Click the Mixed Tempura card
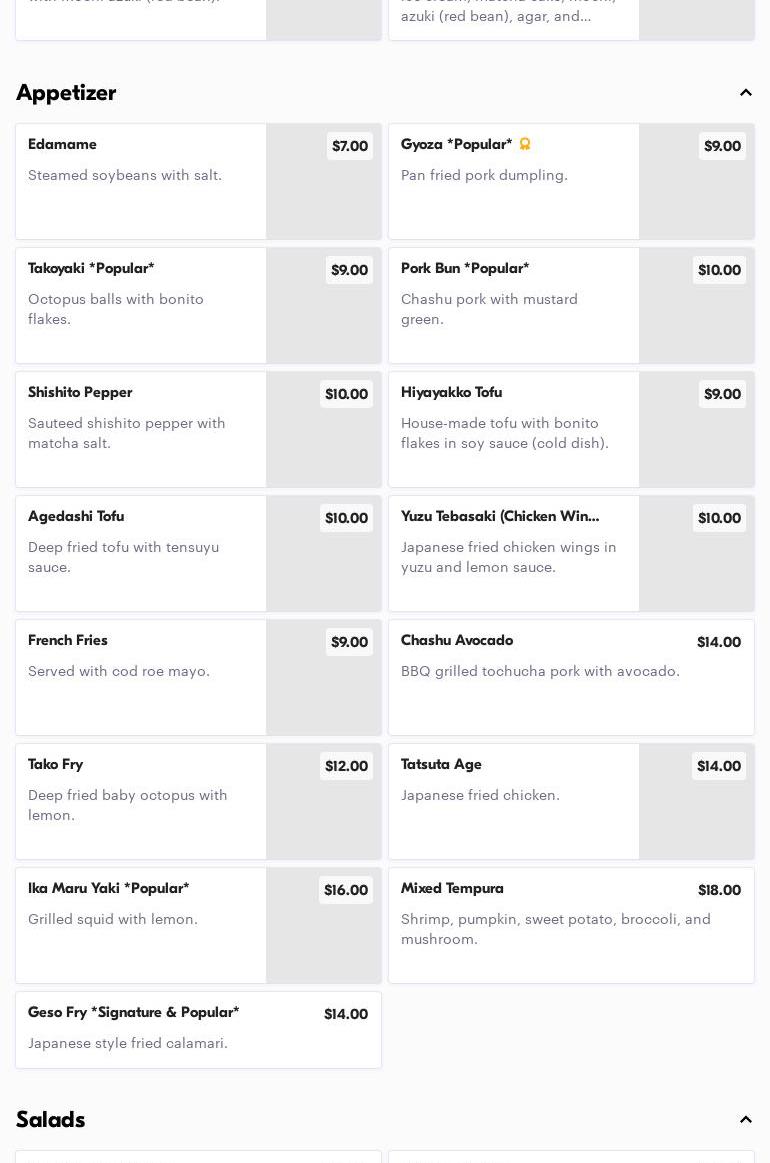This screenshot has height=1163, width=770. click(x=571, y=925)
